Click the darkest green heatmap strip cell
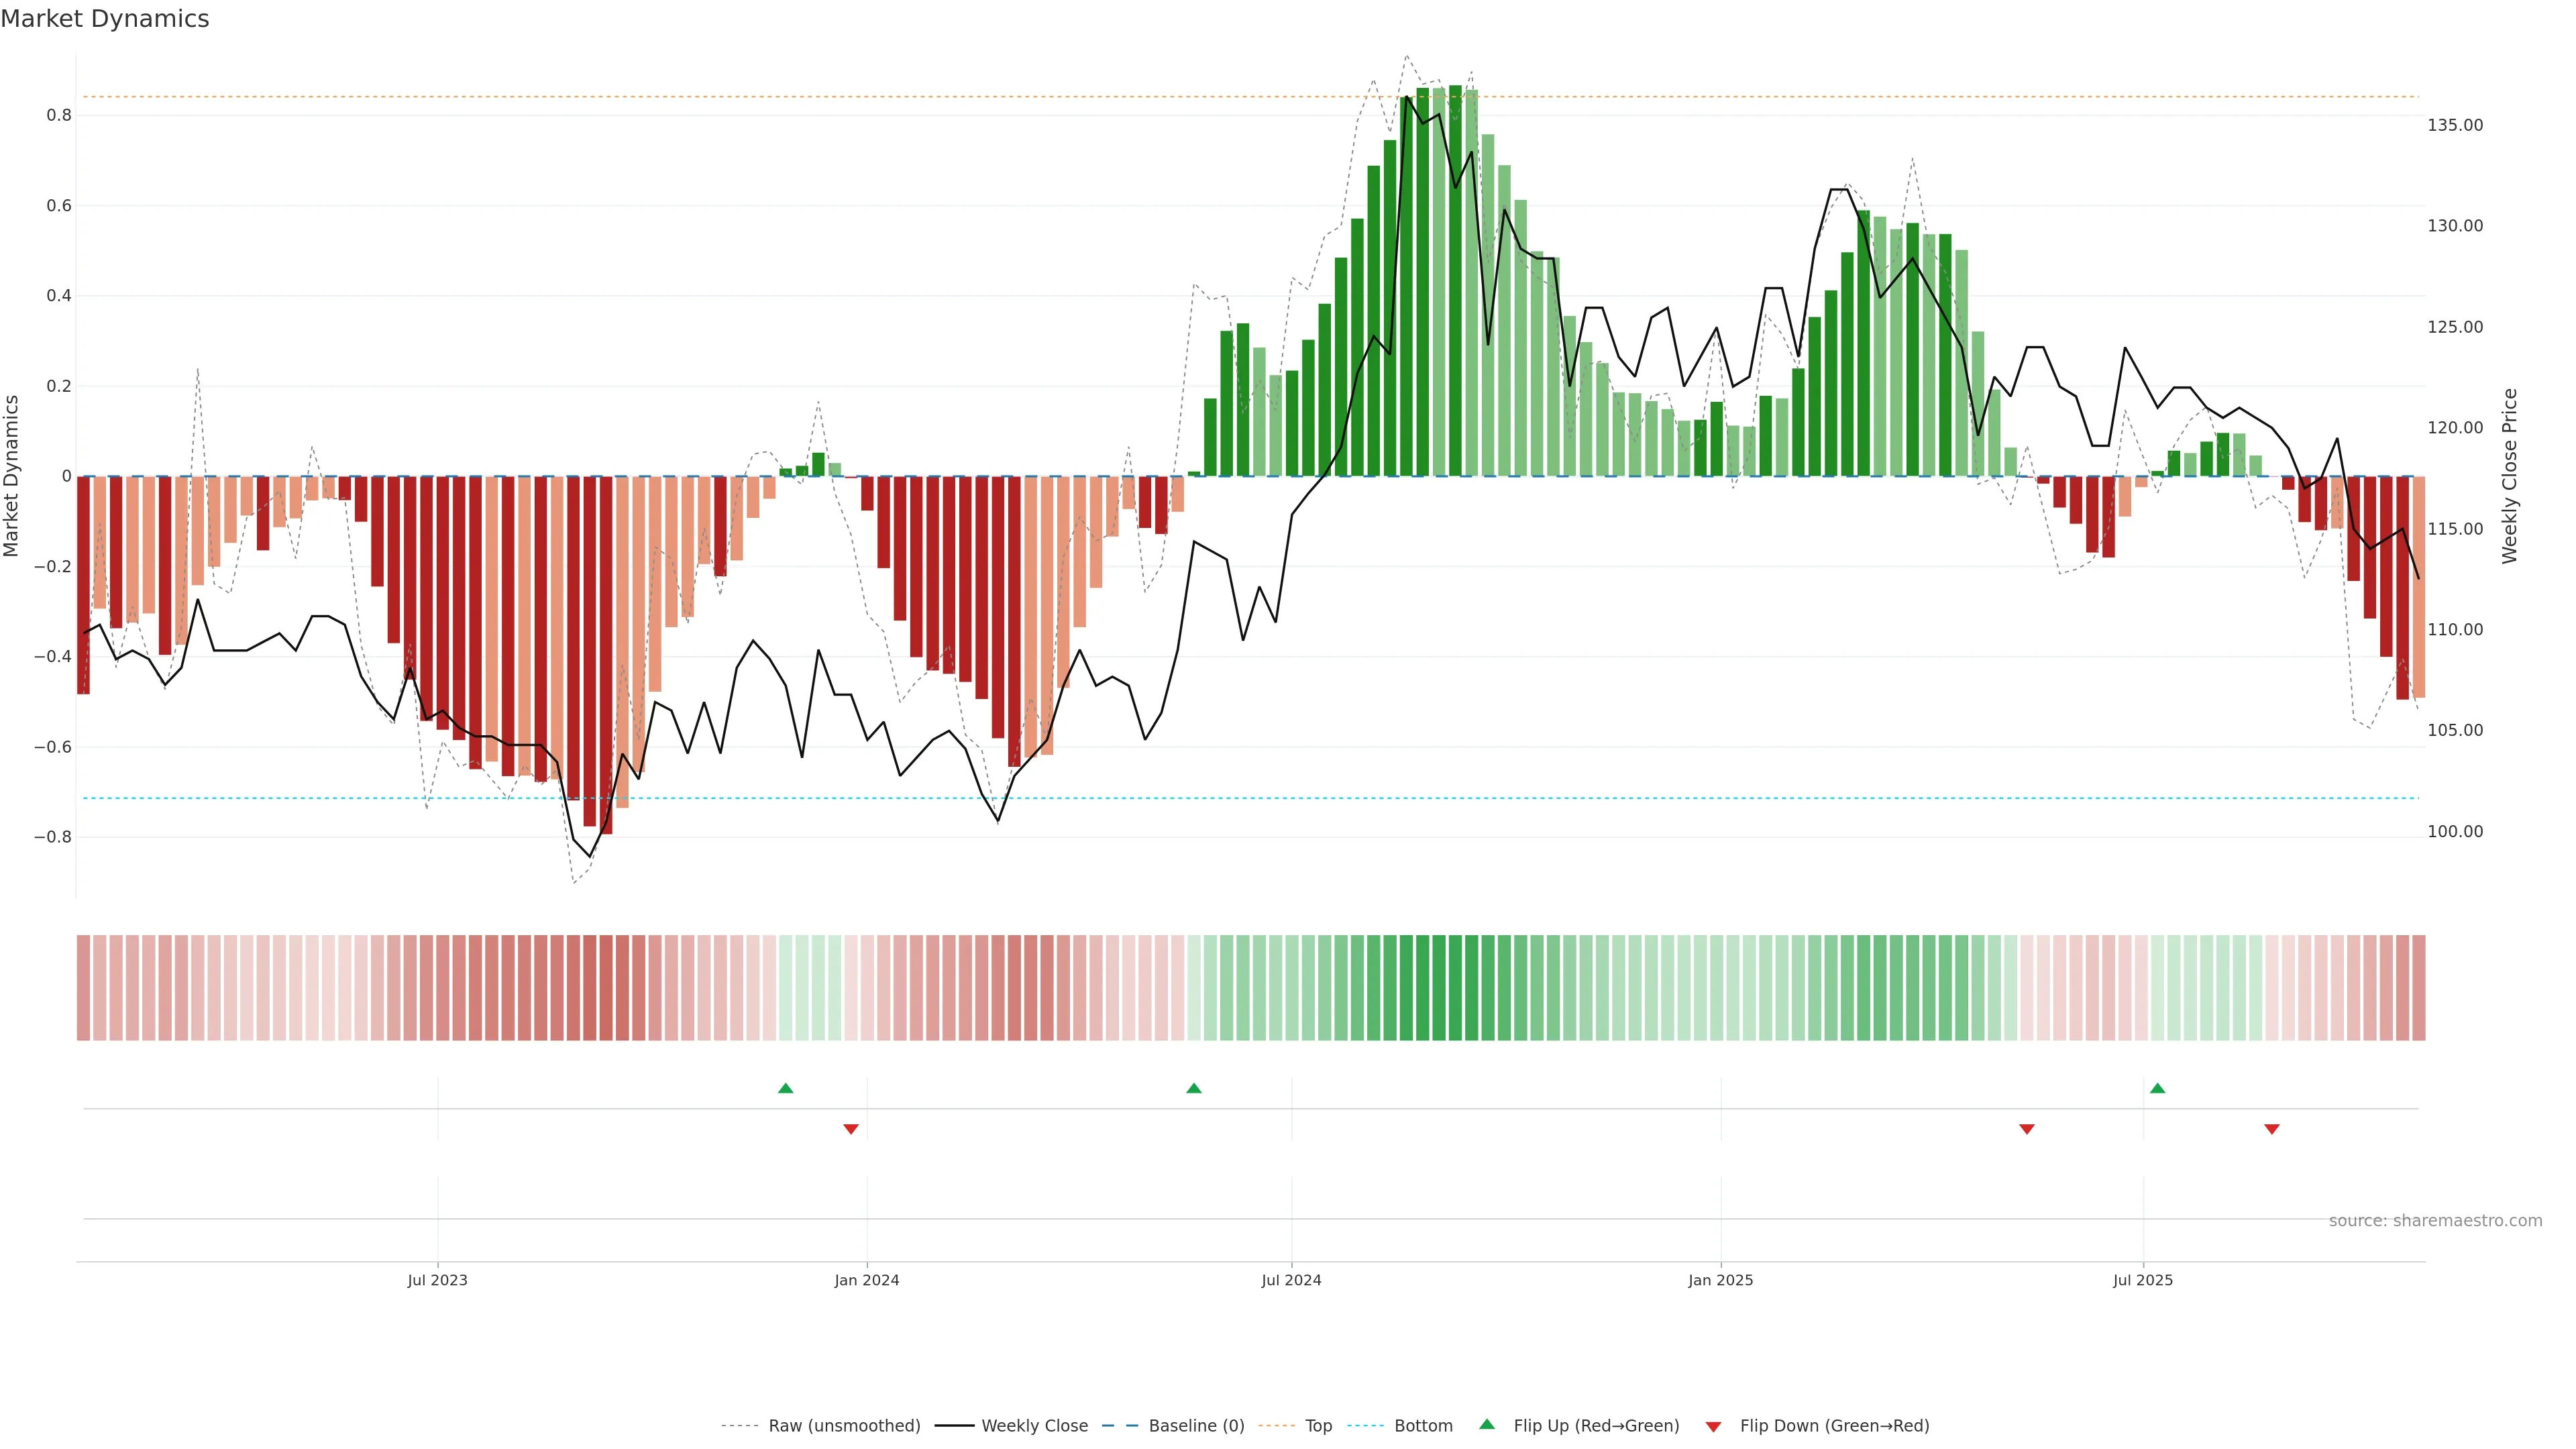 (x=1455, y=988)
